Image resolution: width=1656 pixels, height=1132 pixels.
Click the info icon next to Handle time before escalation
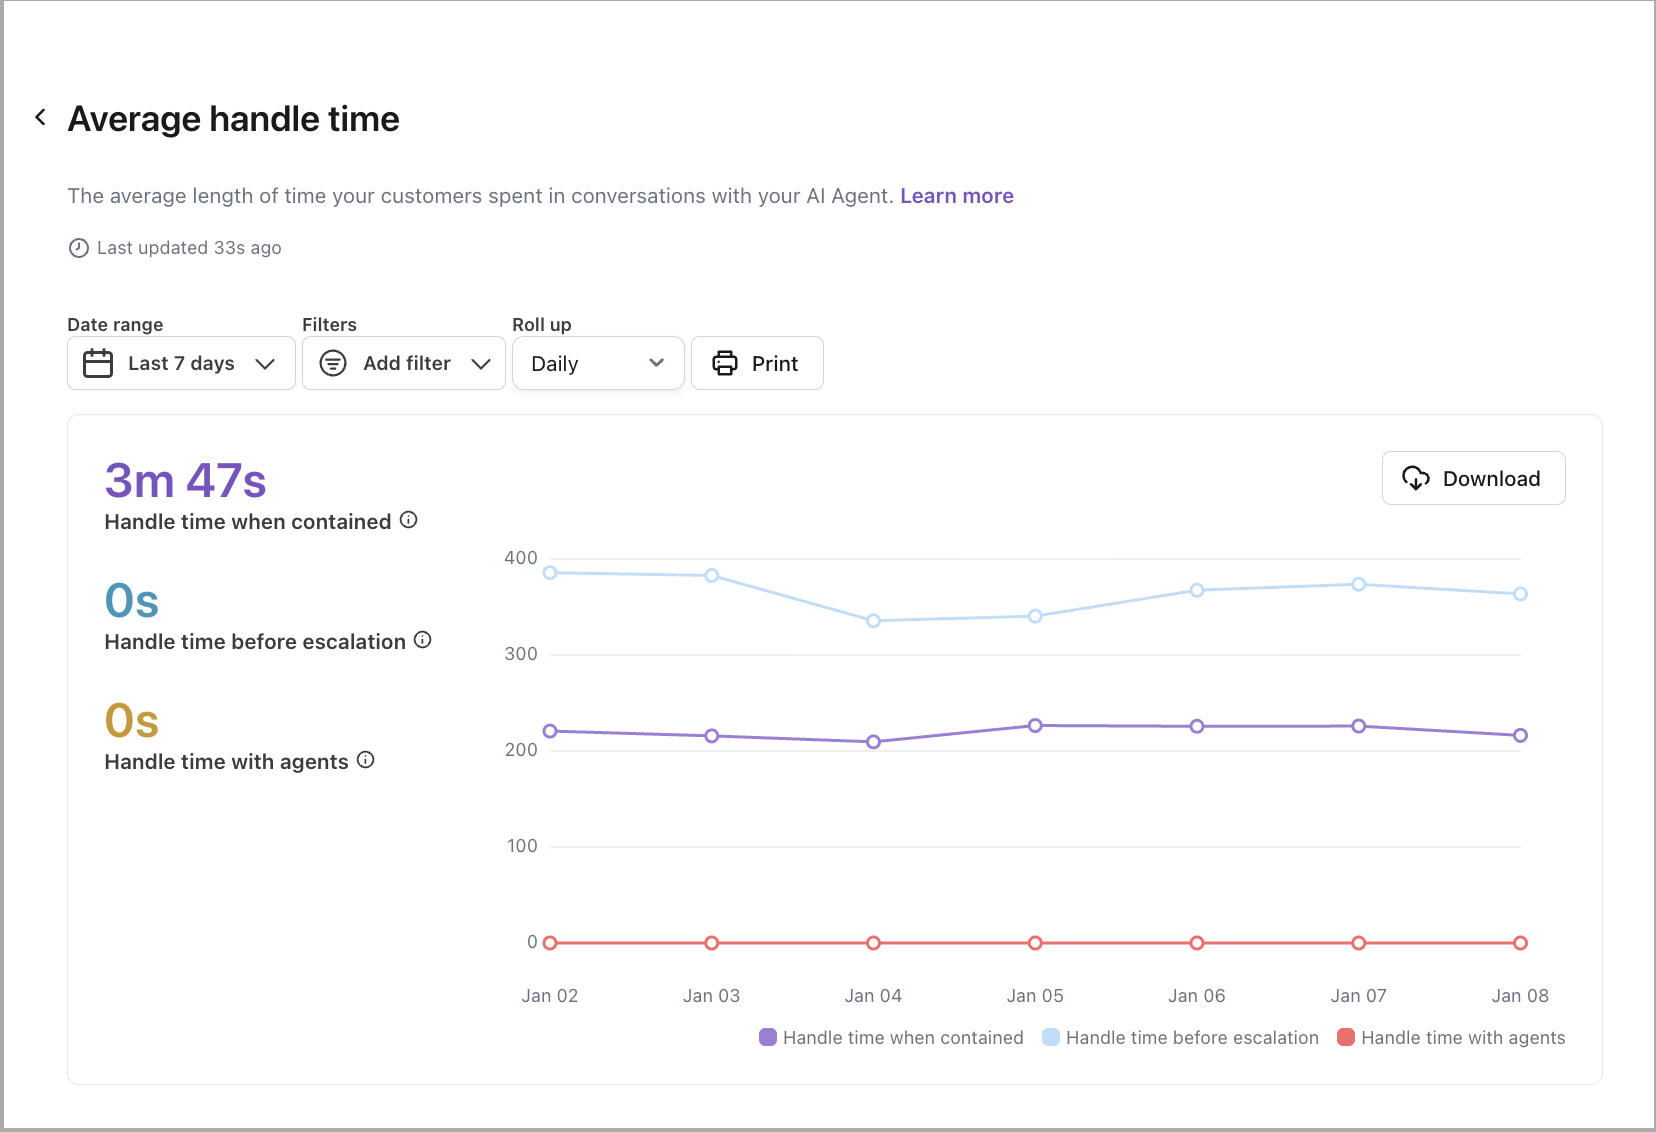coord(423,640)
